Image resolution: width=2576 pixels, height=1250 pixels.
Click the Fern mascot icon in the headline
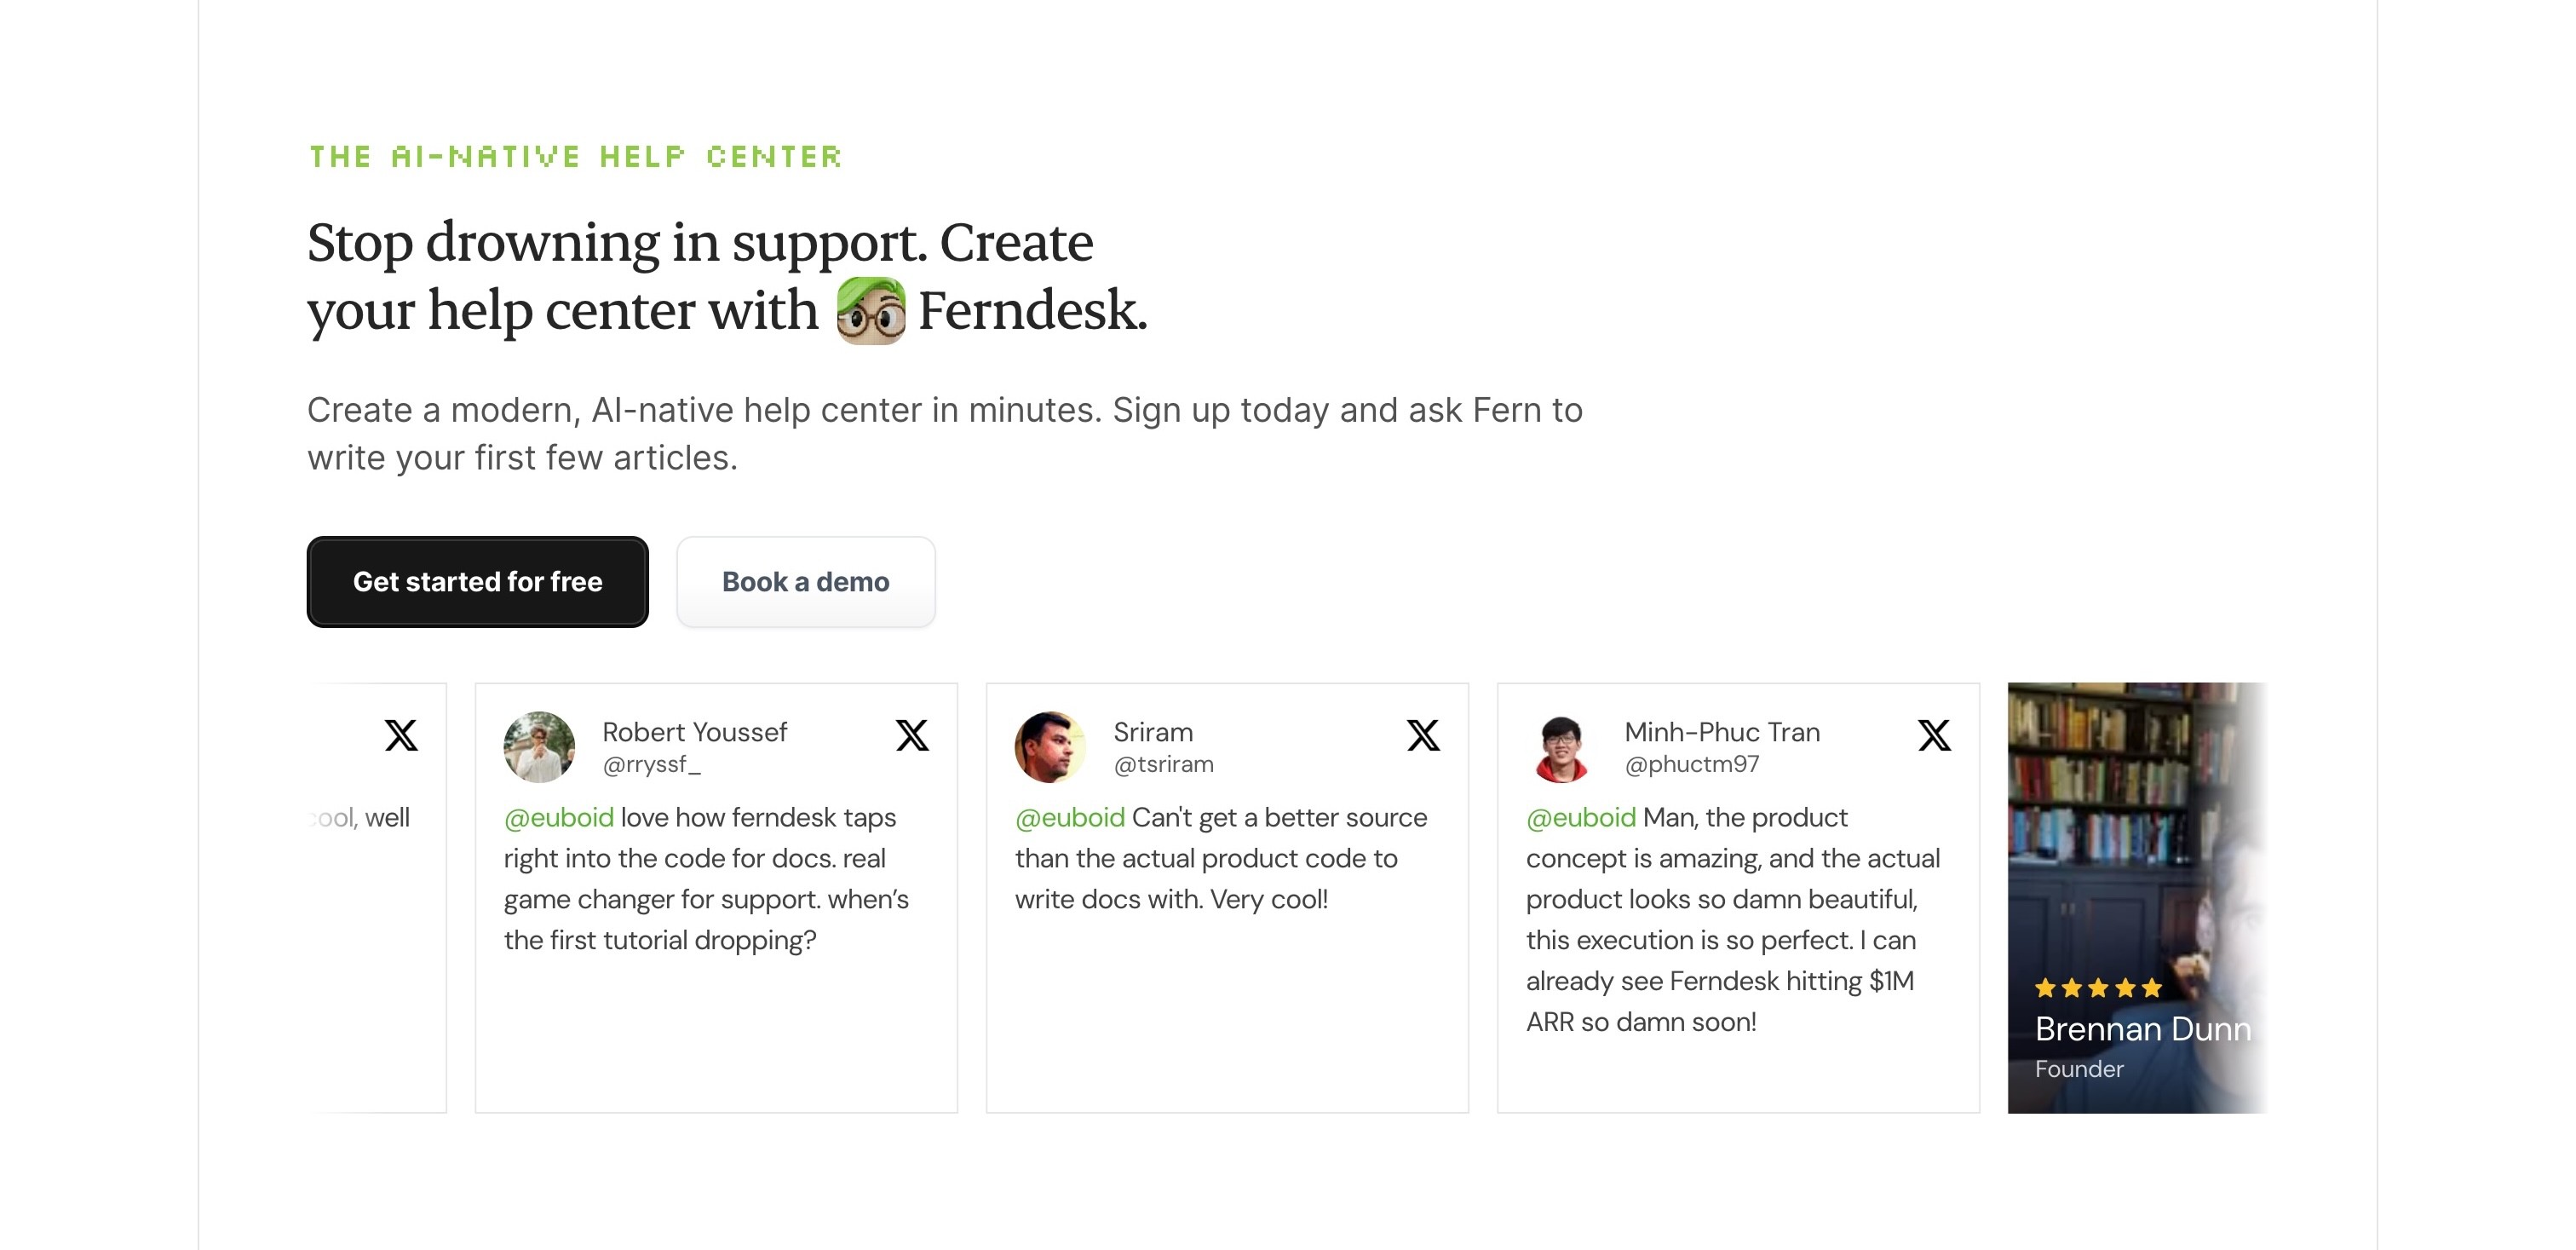click(870, 311)
